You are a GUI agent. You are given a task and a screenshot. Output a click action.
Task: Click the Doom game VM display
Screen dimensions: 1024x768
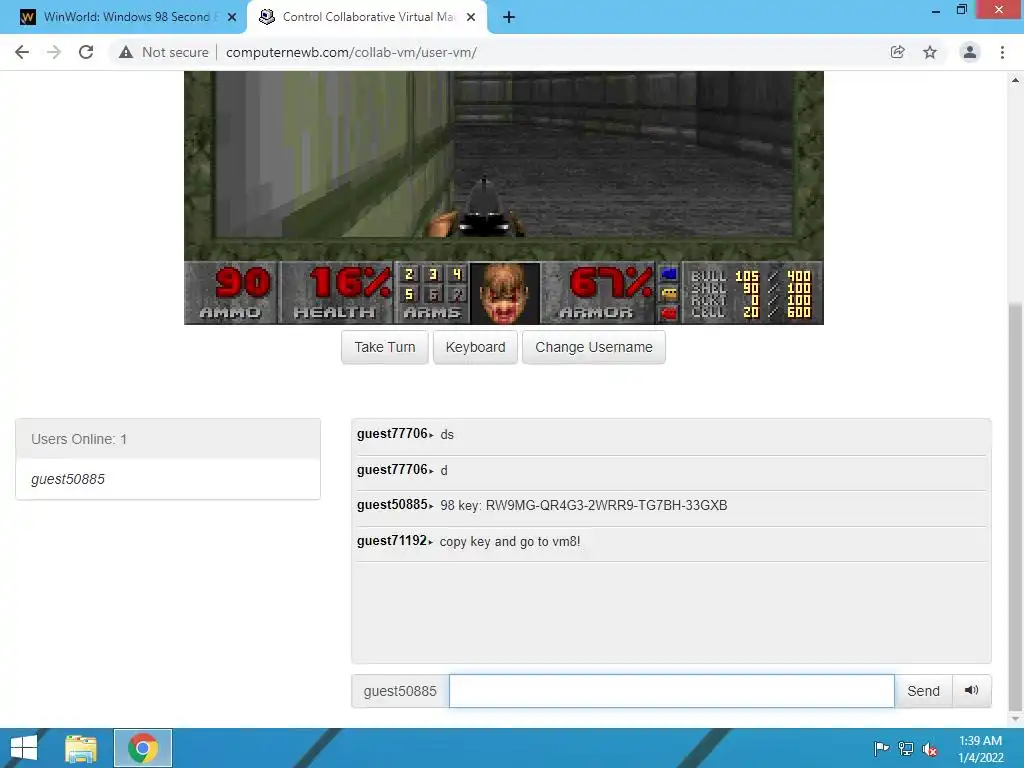click(x=504, y=198)
